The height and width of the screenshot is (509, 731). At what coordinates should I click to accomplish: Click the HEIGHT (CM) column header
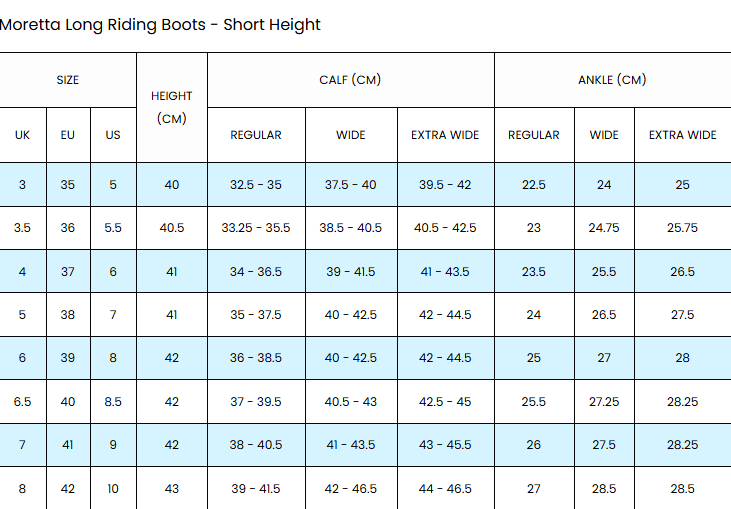click(172, 107)
